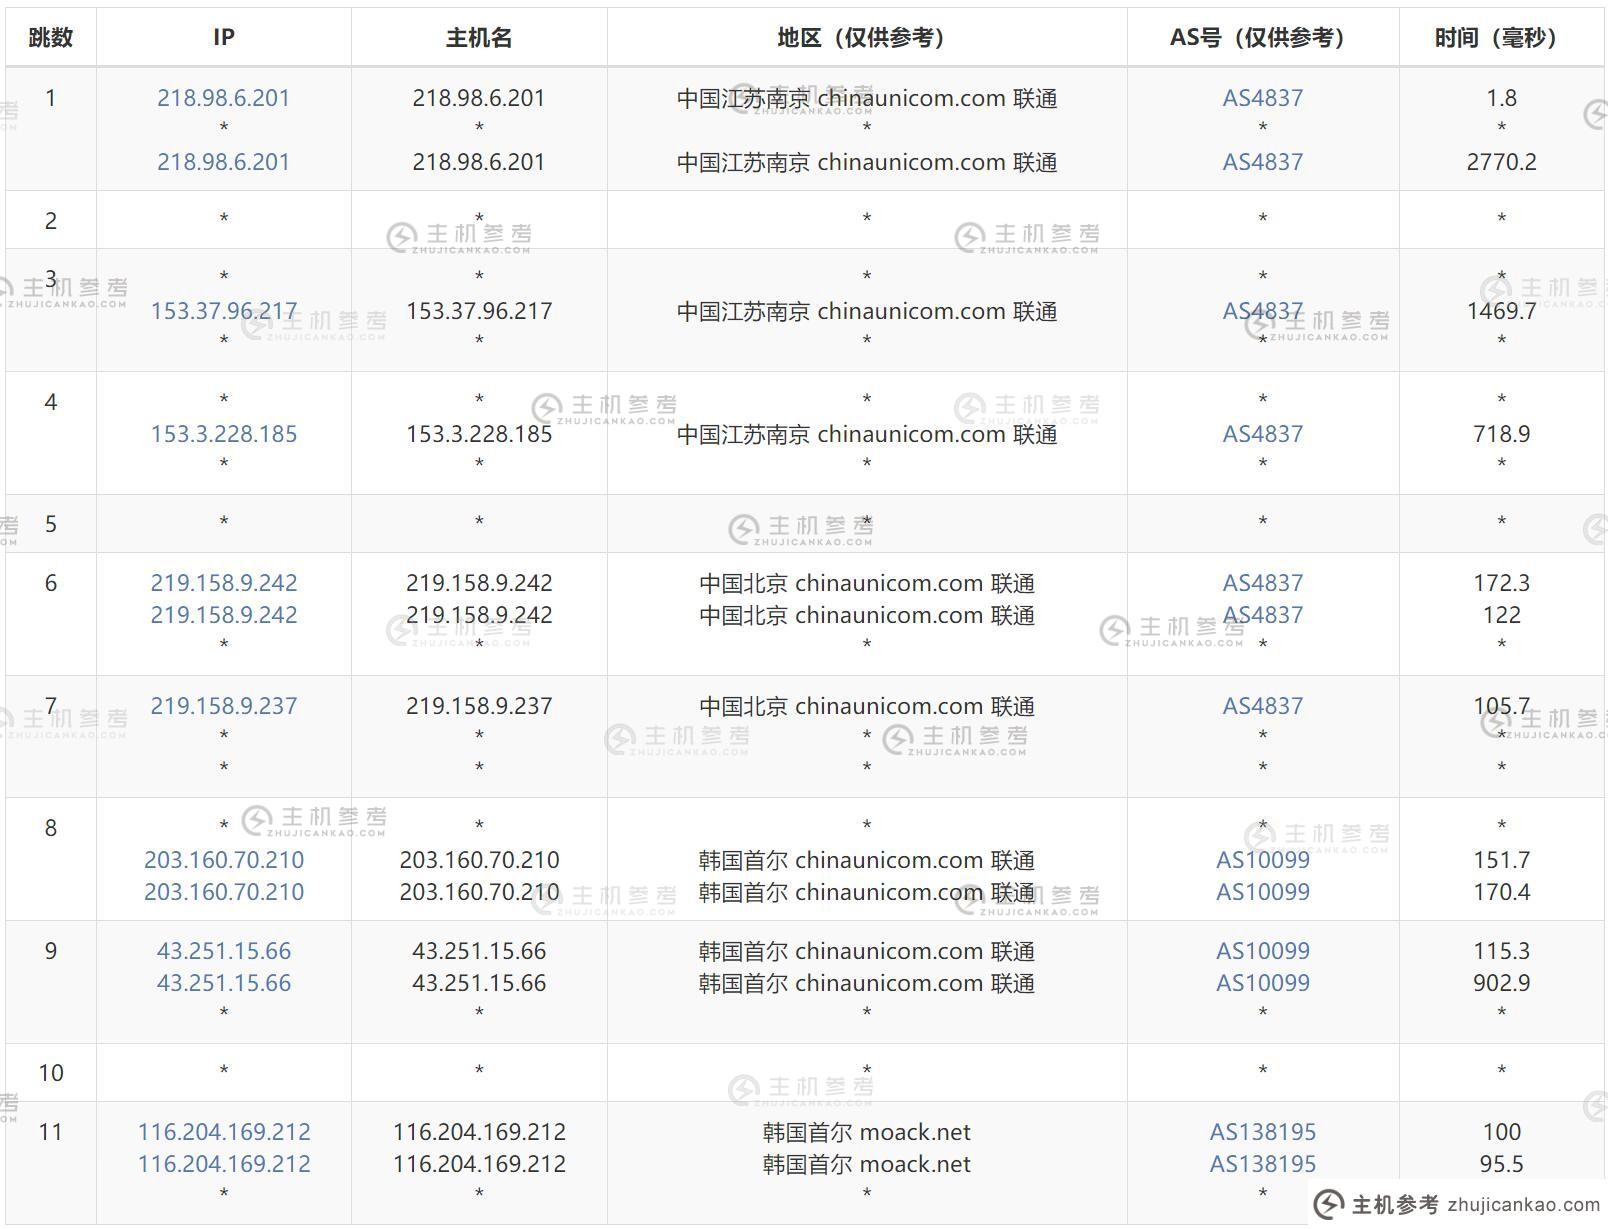1608x1229 pixels.
Task: Click hop number 8 in 跳数 column
Action: [51, 828]
